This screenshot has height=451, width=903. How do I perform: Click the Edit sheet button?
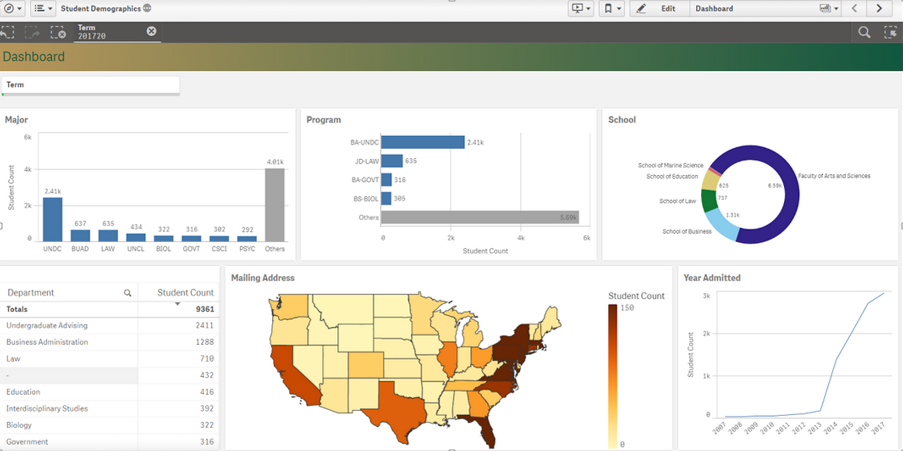point(660,9)
